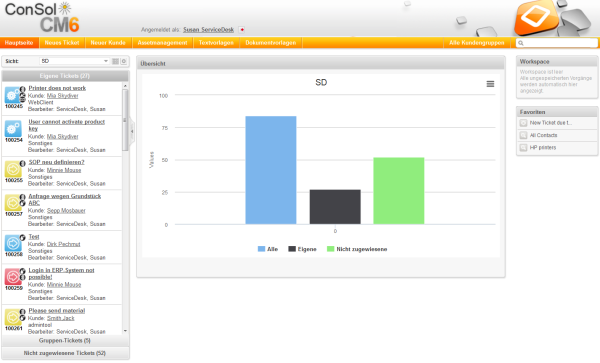This screenshot has width=600, height=363.
Task: Click the search magnifier icon in top bar
Action: coord(520,43)
